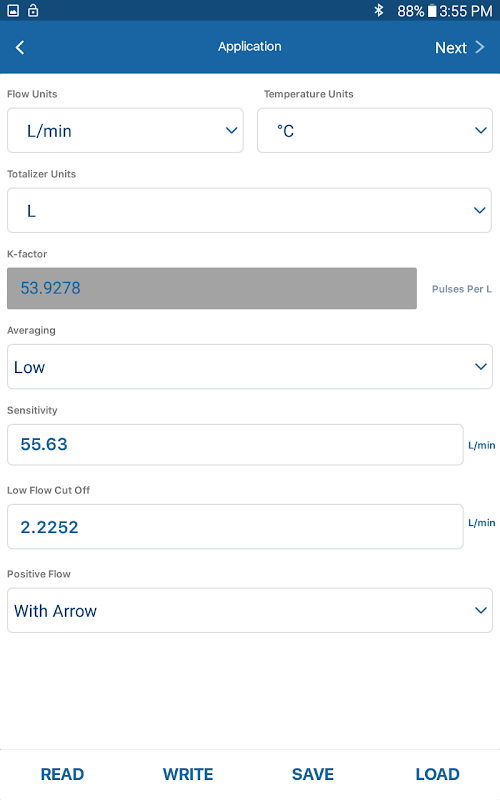Tap the greyed K-factor value field
Image resolution: width=500 pixels, height=800 pixels.
212,288
